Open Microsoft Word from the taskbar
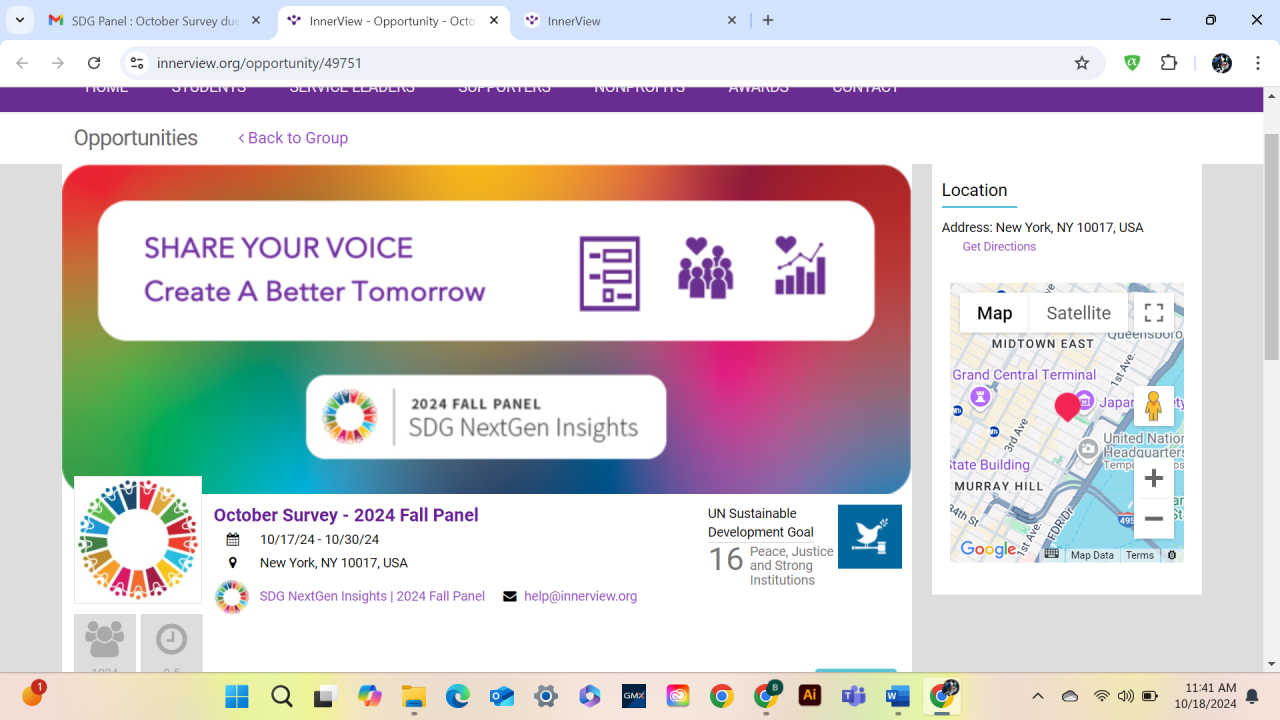Image resolution: width=1280 pixels, height=720 pixels. tap(898, 696)
